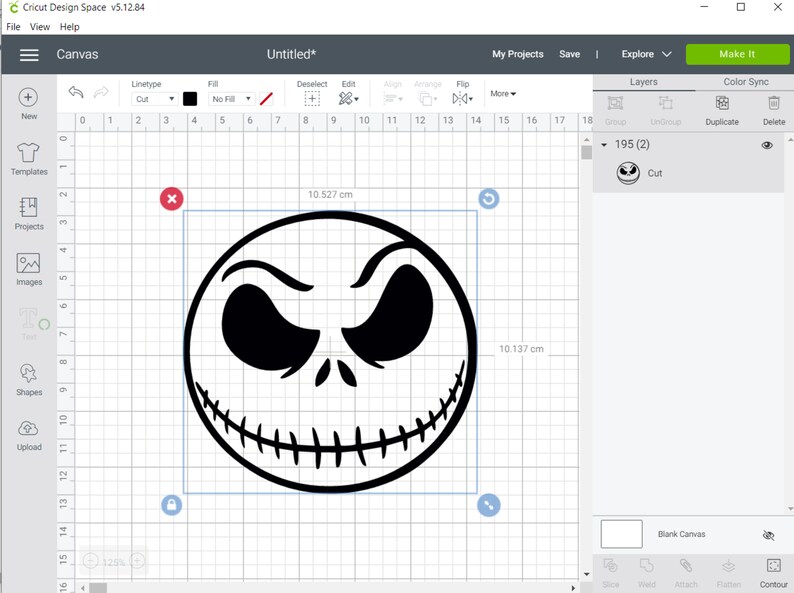The image size is (794, 593).
Task: Switch to the Color Sync tab
Action: tap(745, 82)
